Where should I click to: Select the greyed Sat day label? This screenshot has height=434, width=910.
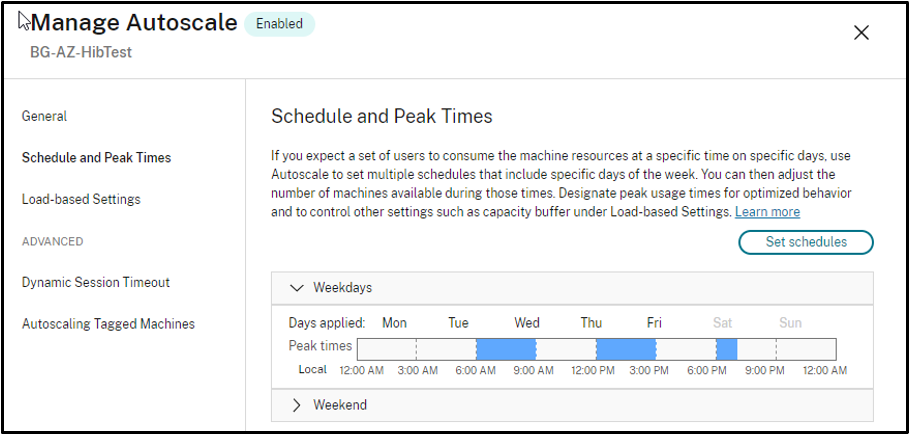(722, 323)
